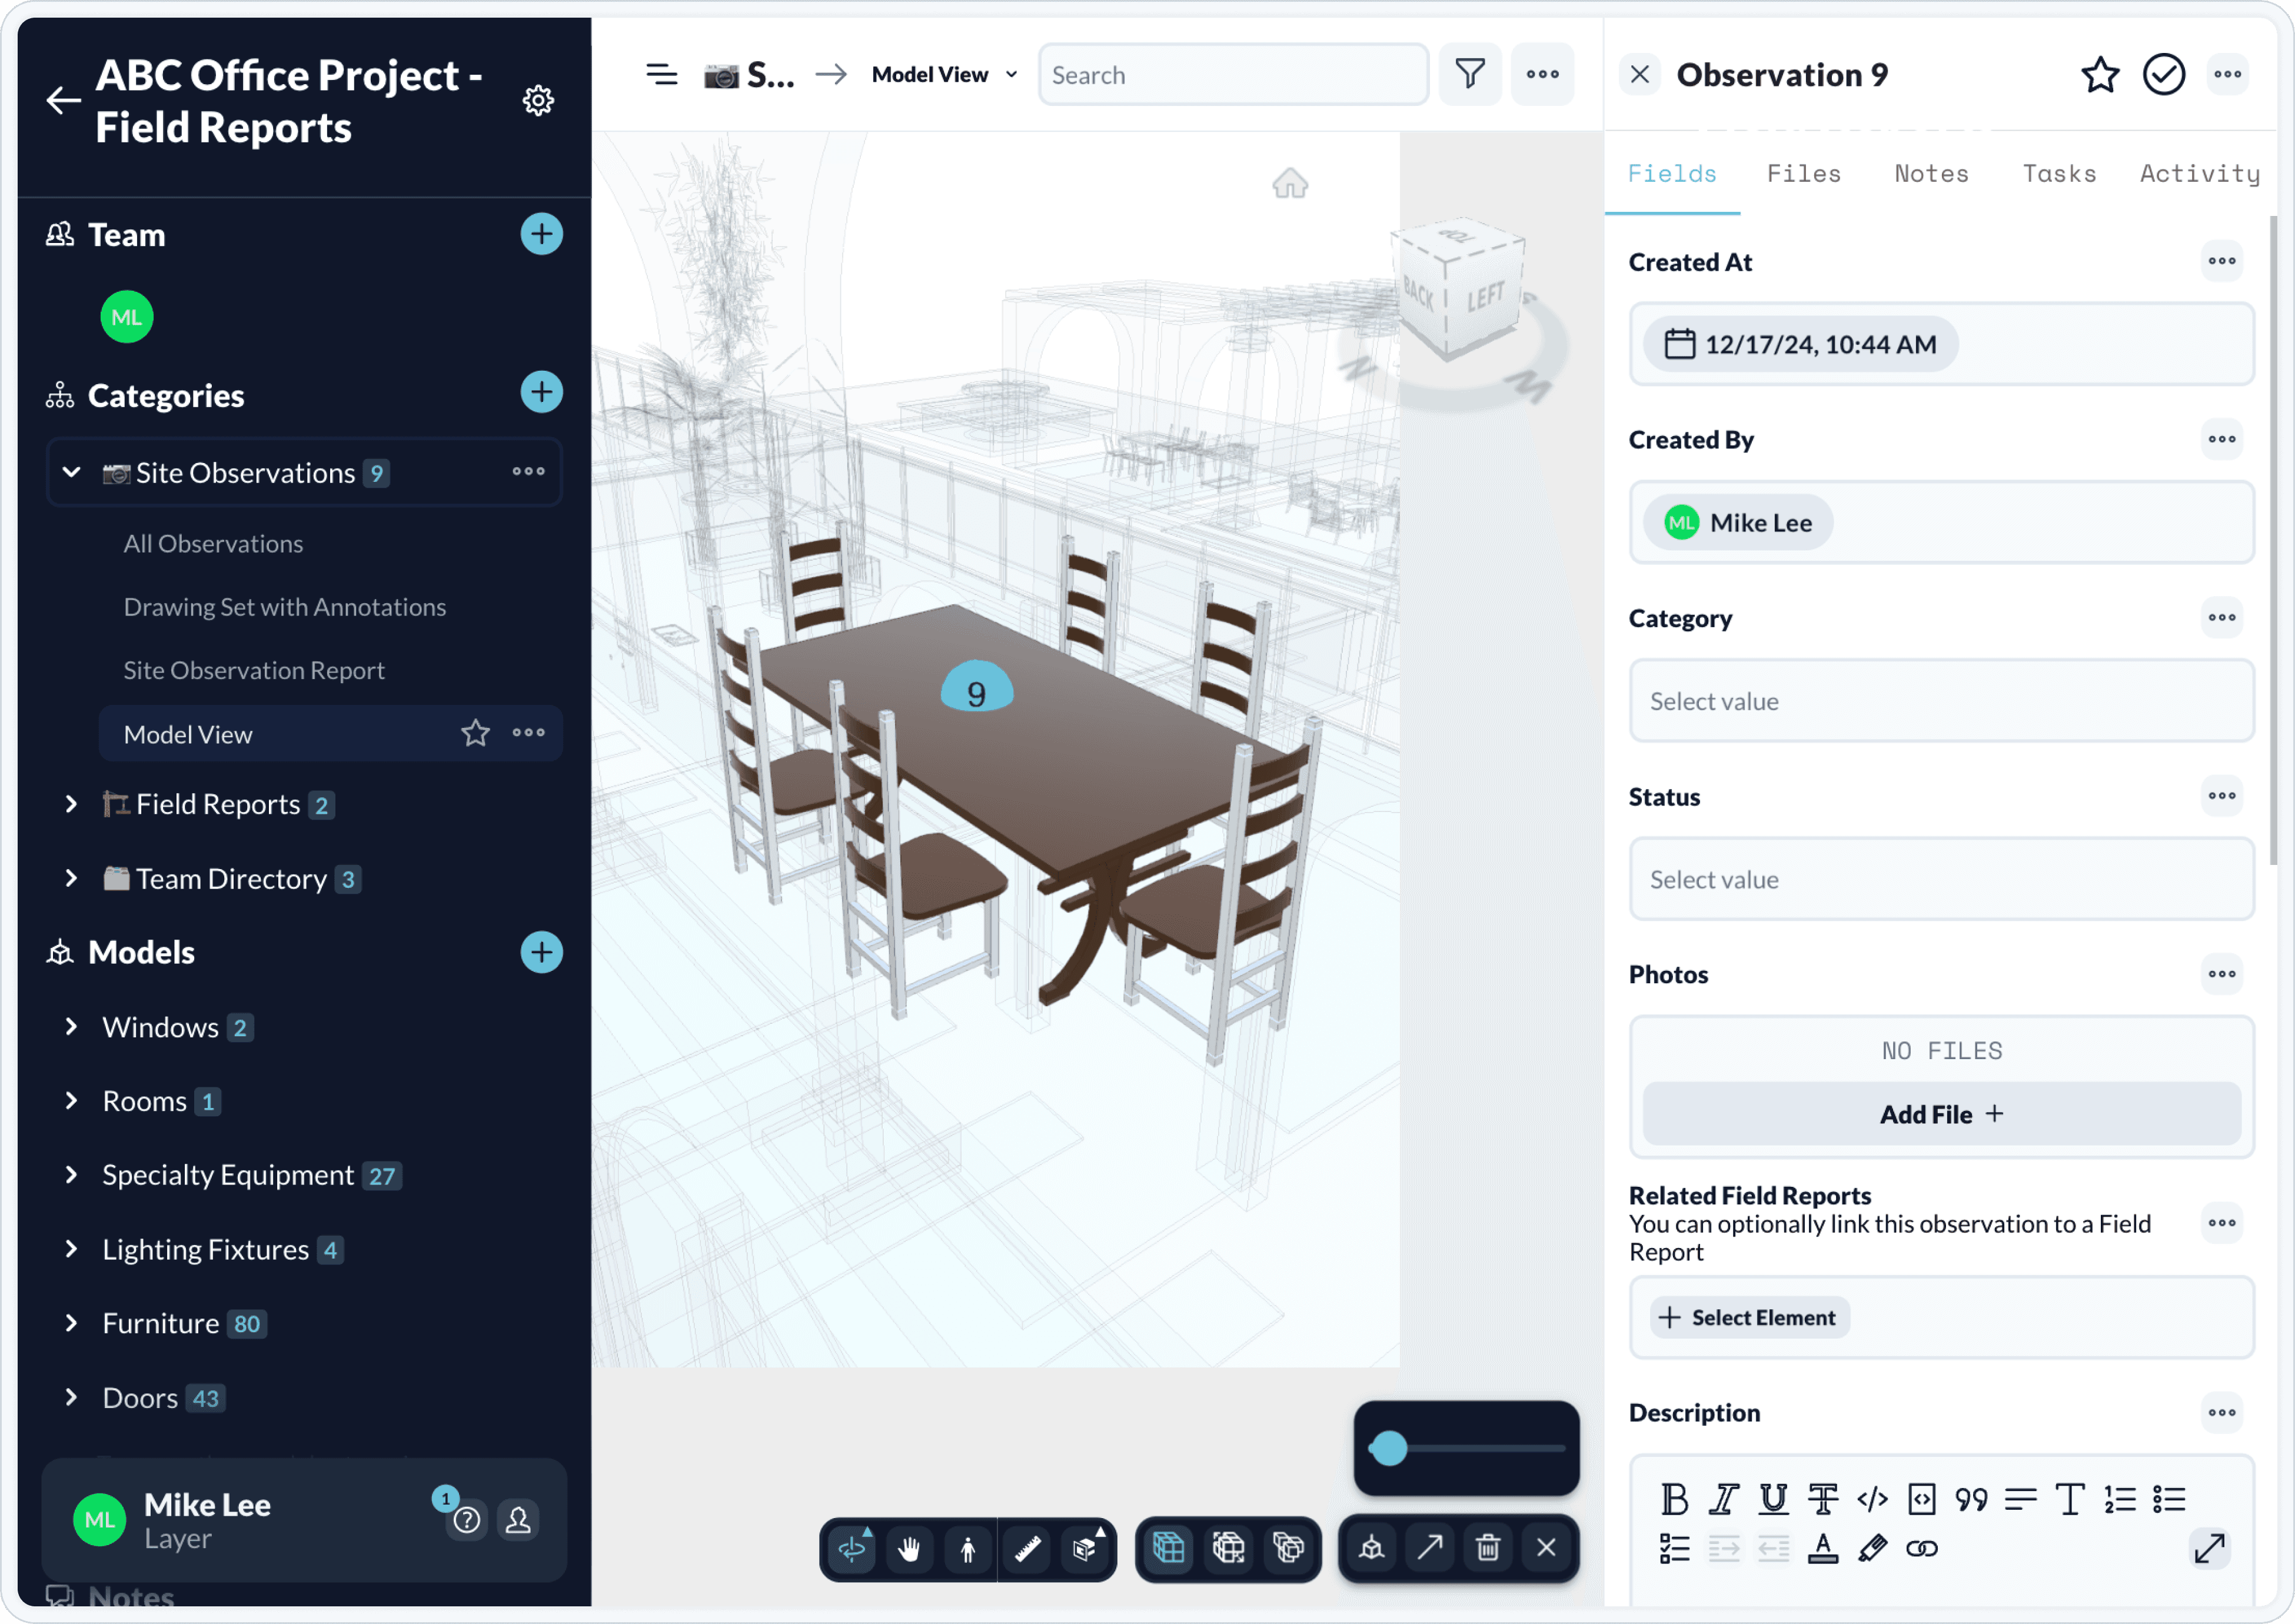Open the filter funnel
Image resolution: width=2295 pixels, height=1624 pixels.
(1469, 74)
